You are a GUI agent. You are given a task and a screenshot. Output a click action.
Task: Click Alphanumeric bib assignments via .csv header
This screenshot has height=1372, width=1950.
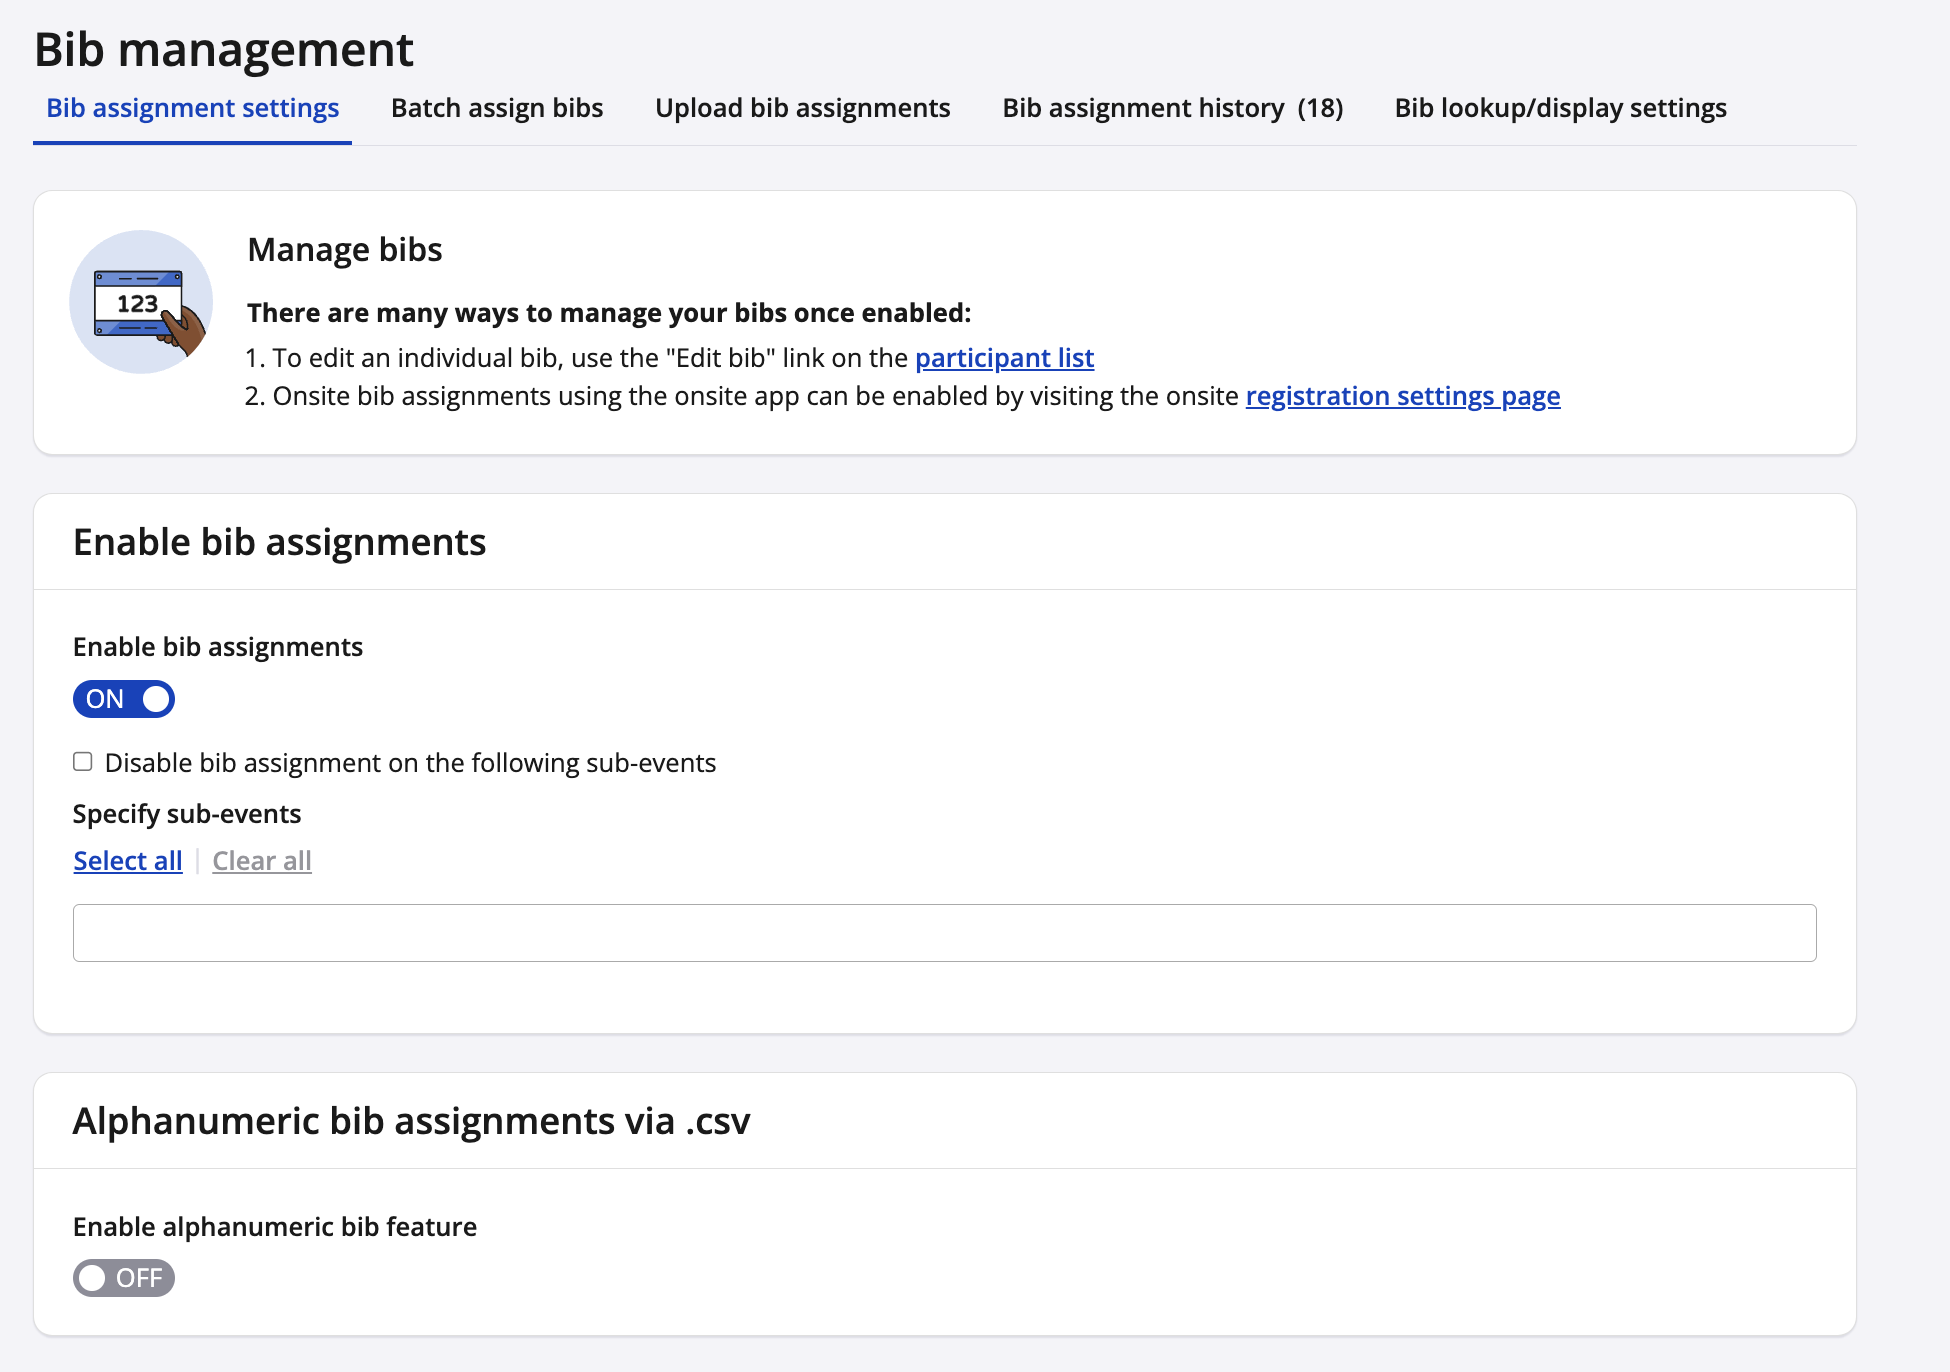click(x=411, y=1121)
